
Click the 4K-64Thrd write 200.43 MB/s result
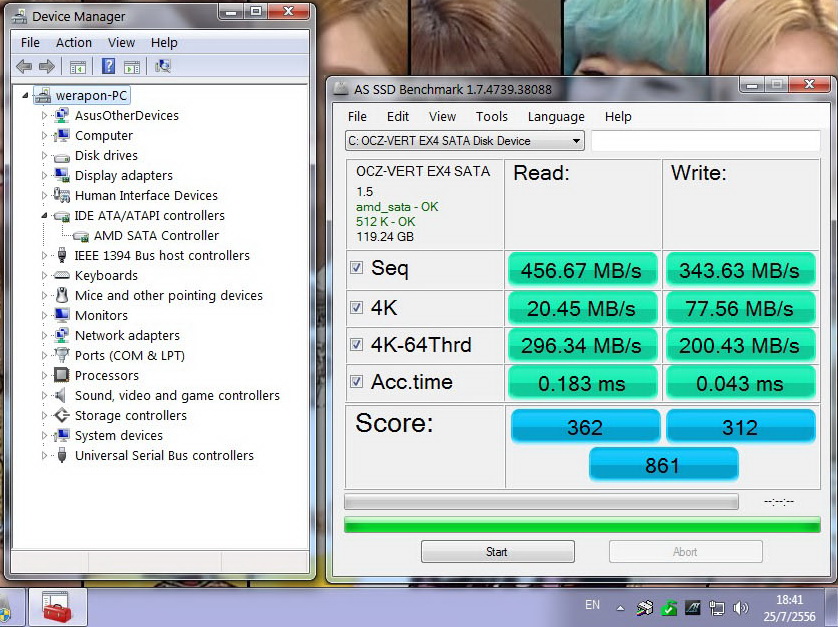[740, 345]
